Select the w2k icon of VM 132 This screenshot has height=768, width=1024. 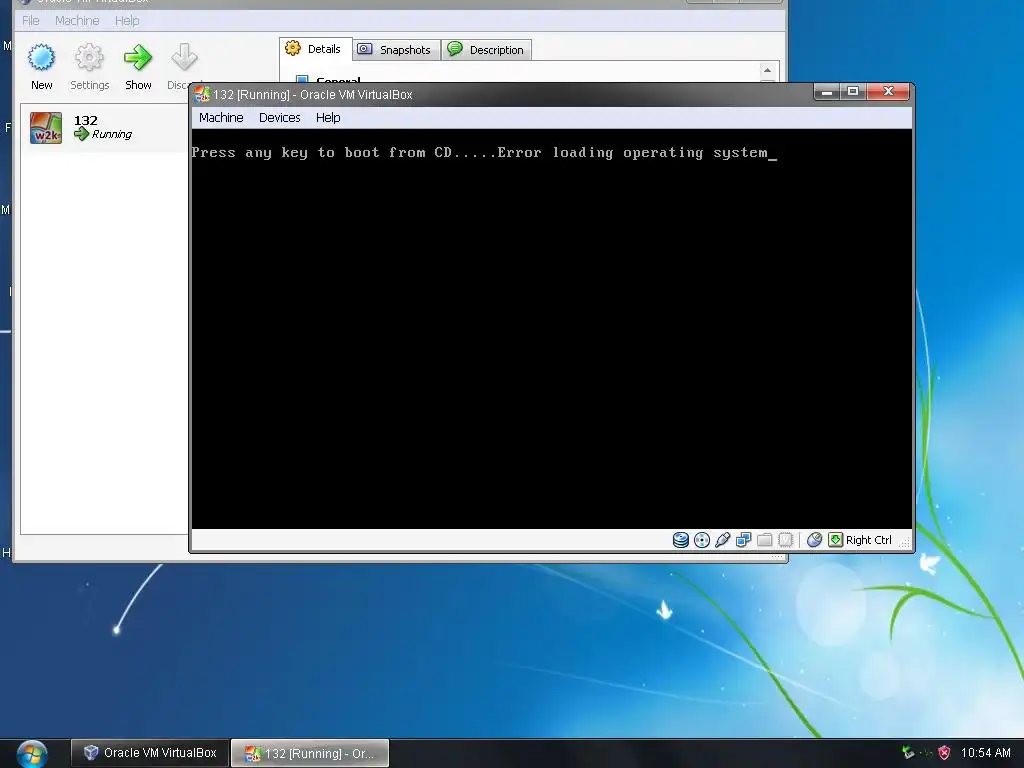click(46, 127)
